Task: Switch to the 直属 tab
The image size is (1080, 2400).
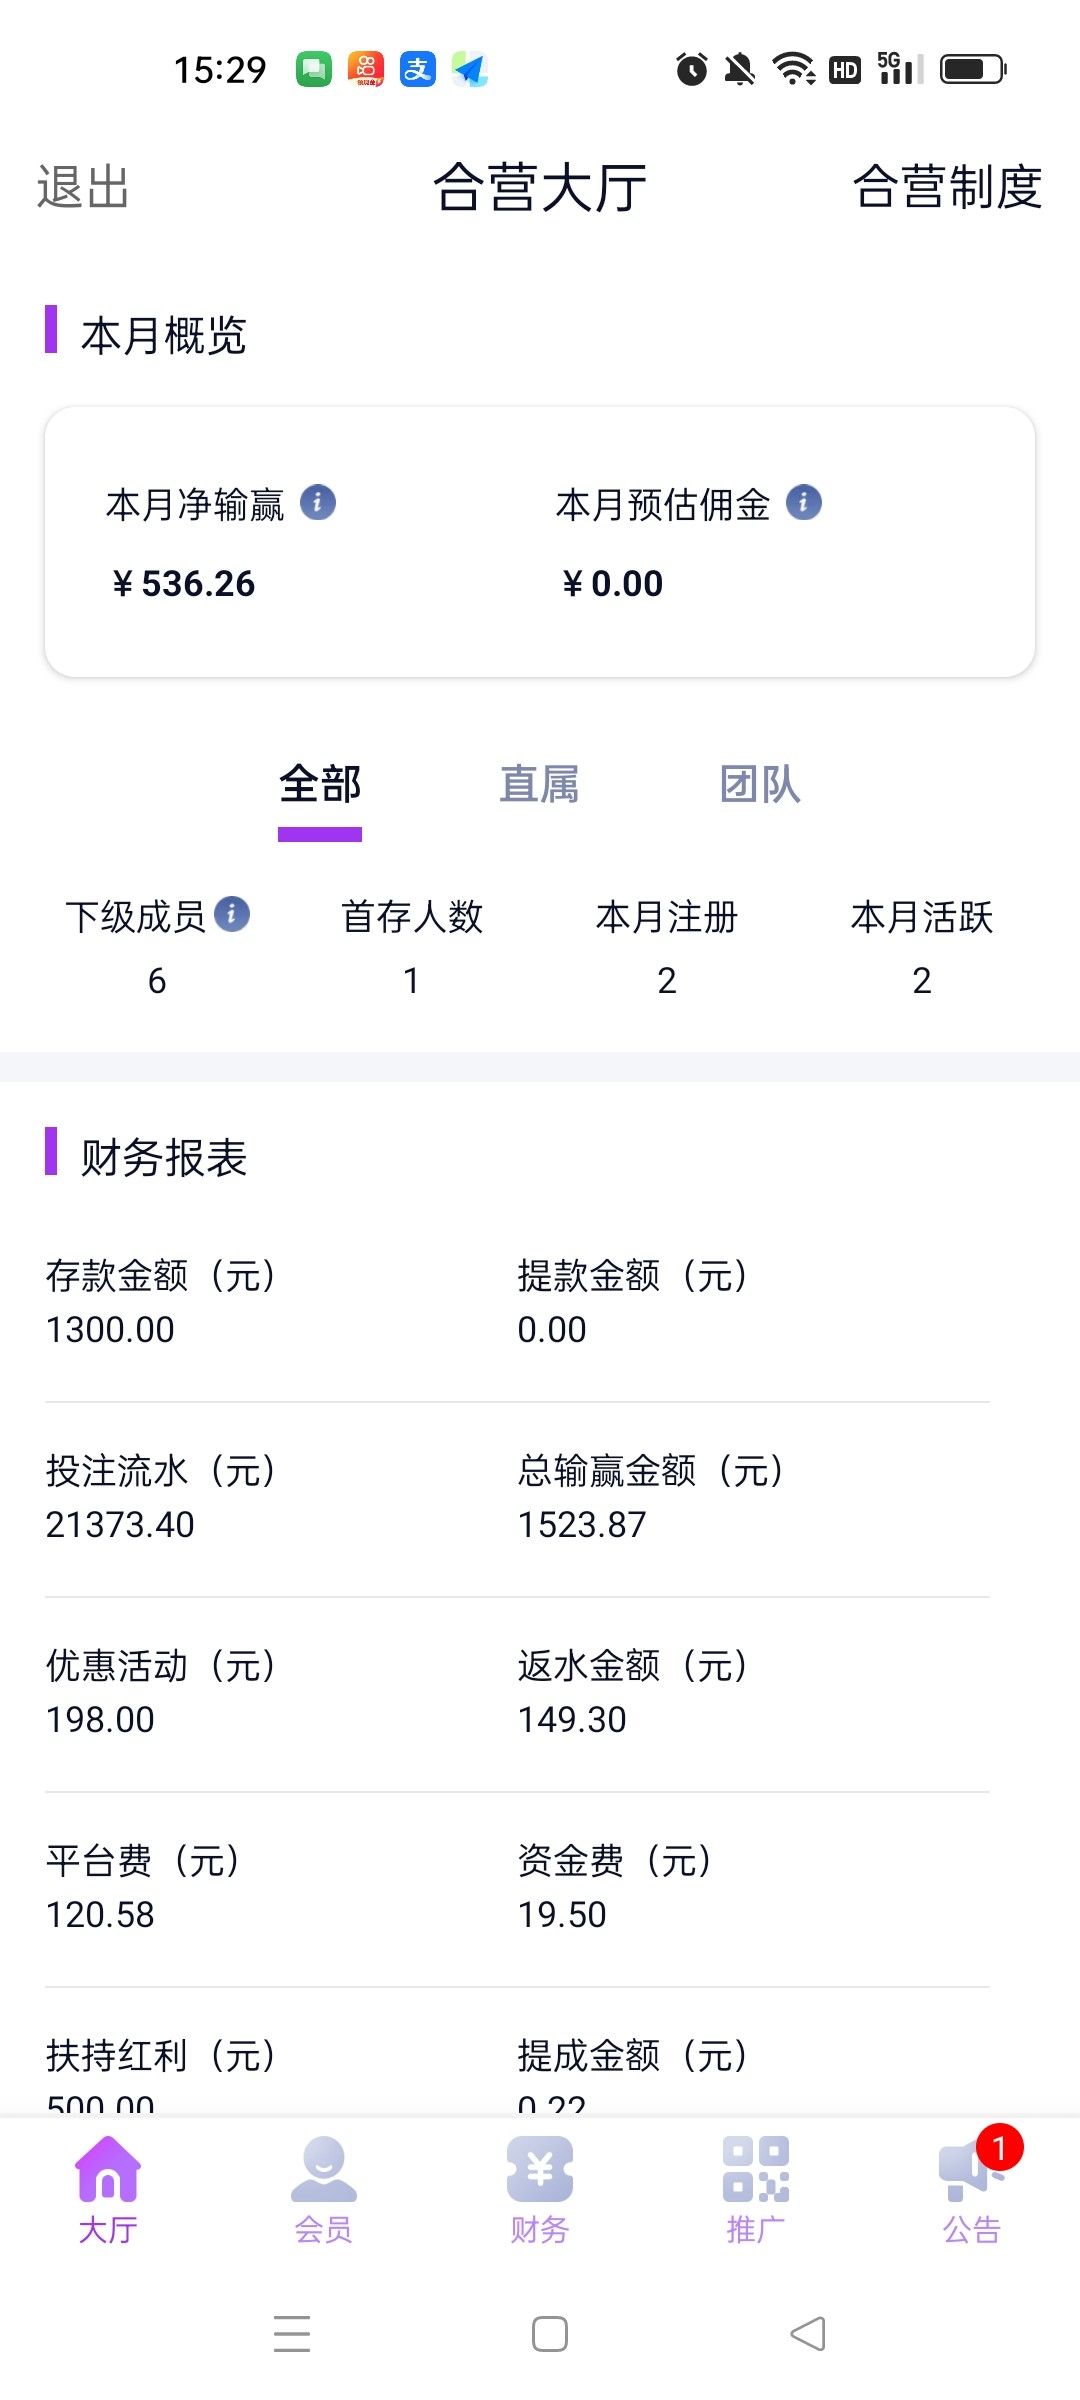Action: 539,785
